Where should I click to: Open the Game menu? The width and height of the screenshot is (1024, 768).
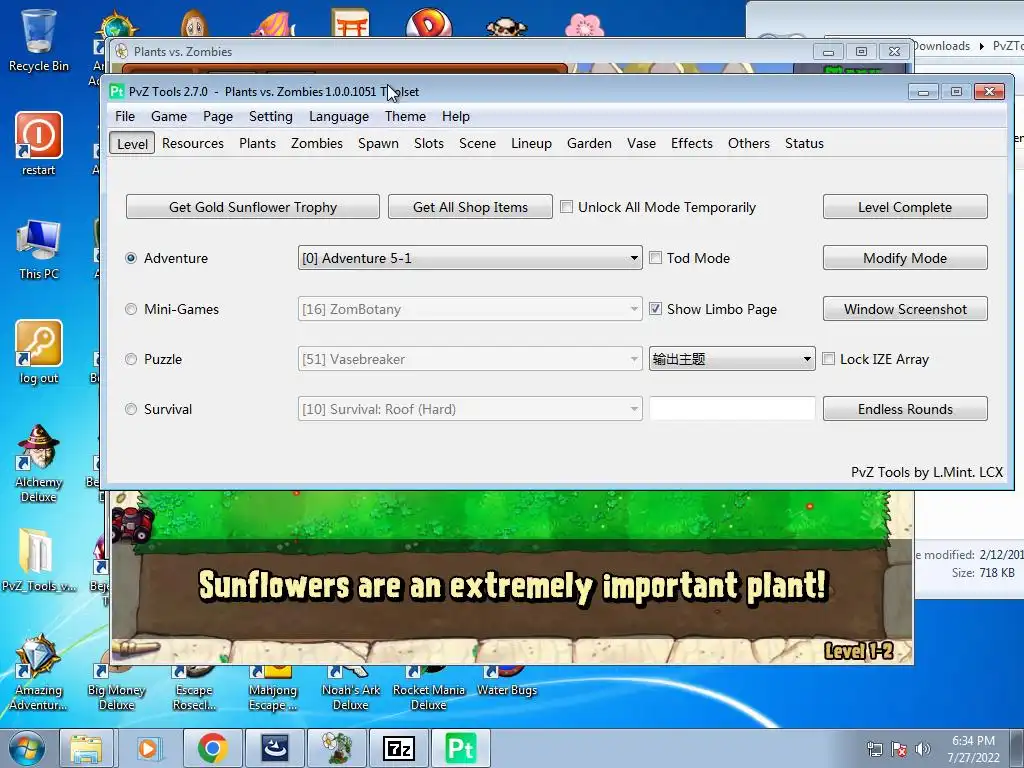pos(168,116)
